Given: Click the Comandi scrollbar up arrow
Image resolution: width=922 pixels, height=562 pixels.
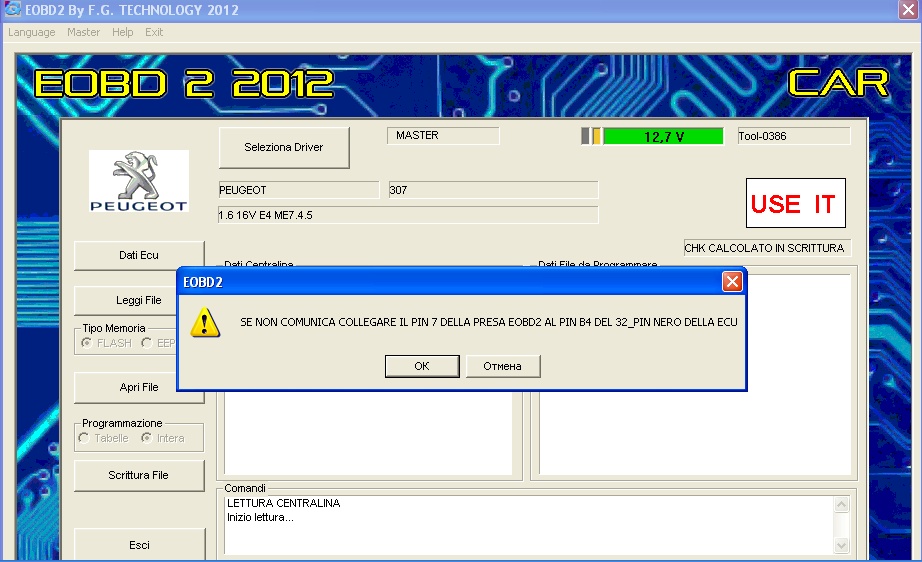Looking at the screenshot, I should click(x=841, y=505).
